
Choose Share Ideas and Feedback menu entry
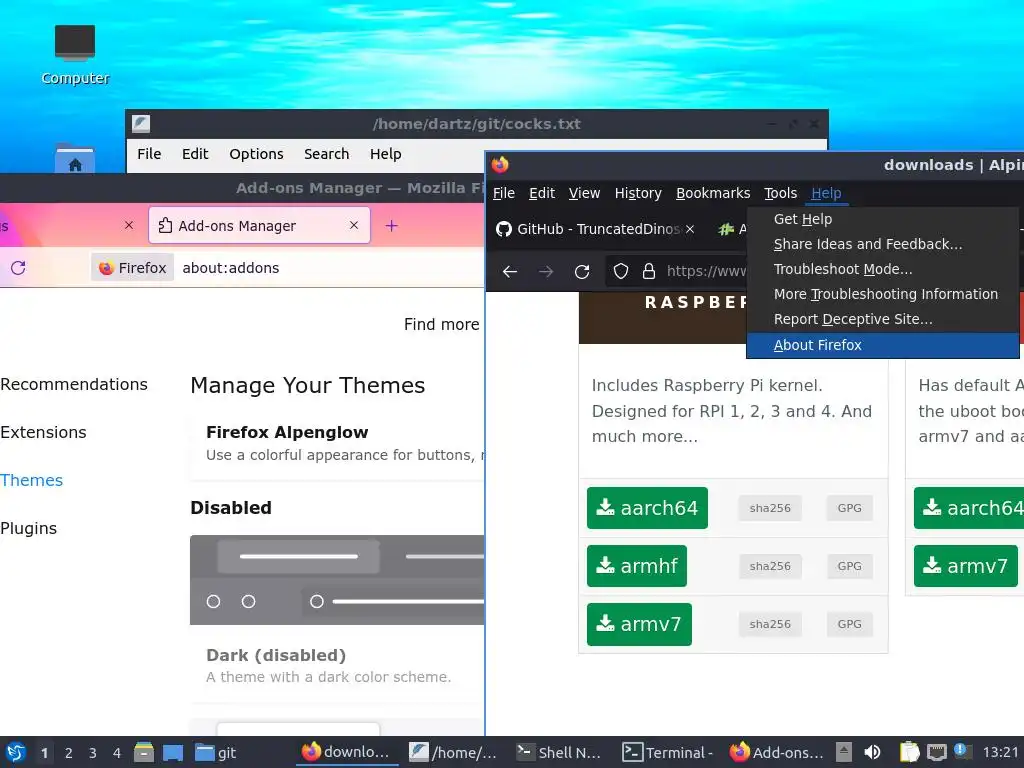coord(882,244)
